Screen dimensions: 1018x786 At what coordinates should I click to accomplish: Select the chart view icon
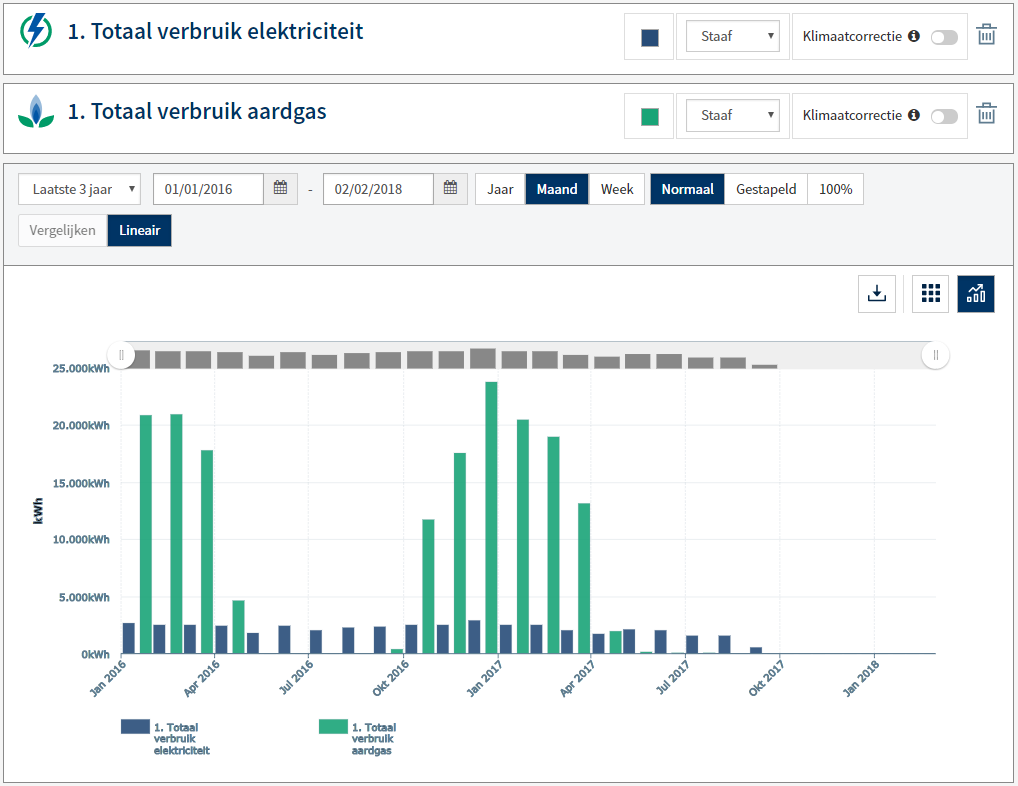(x=976, y=293)
